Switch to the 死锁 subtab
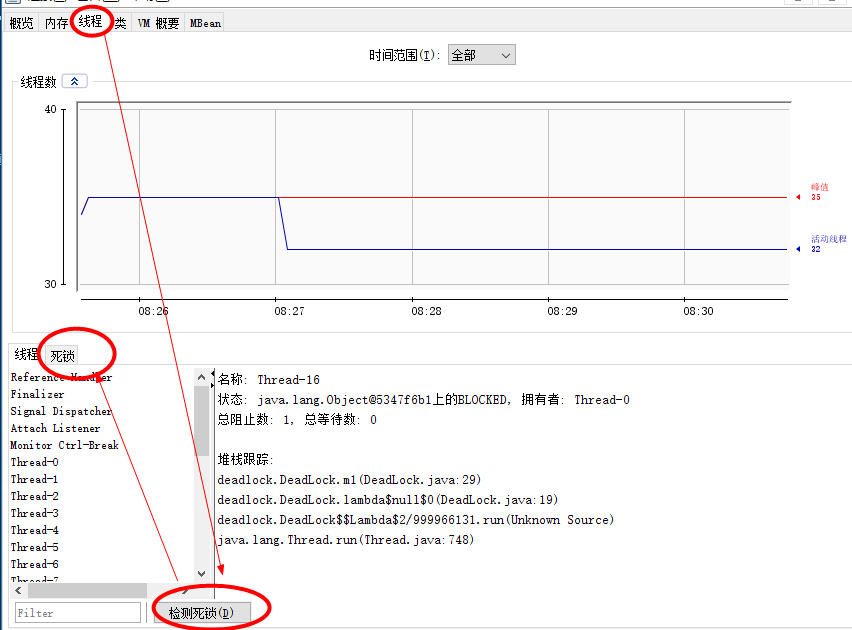 (63, 352)
